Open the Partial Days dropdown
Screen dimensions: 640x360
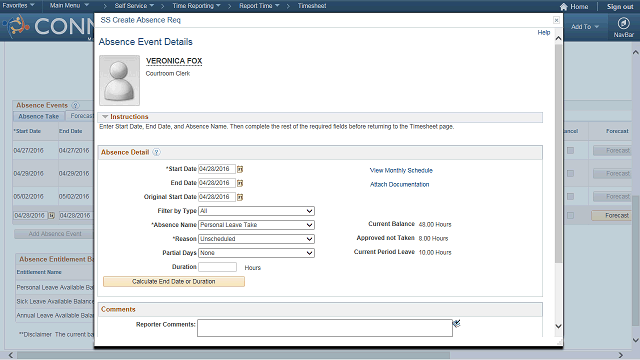point(256,253)
